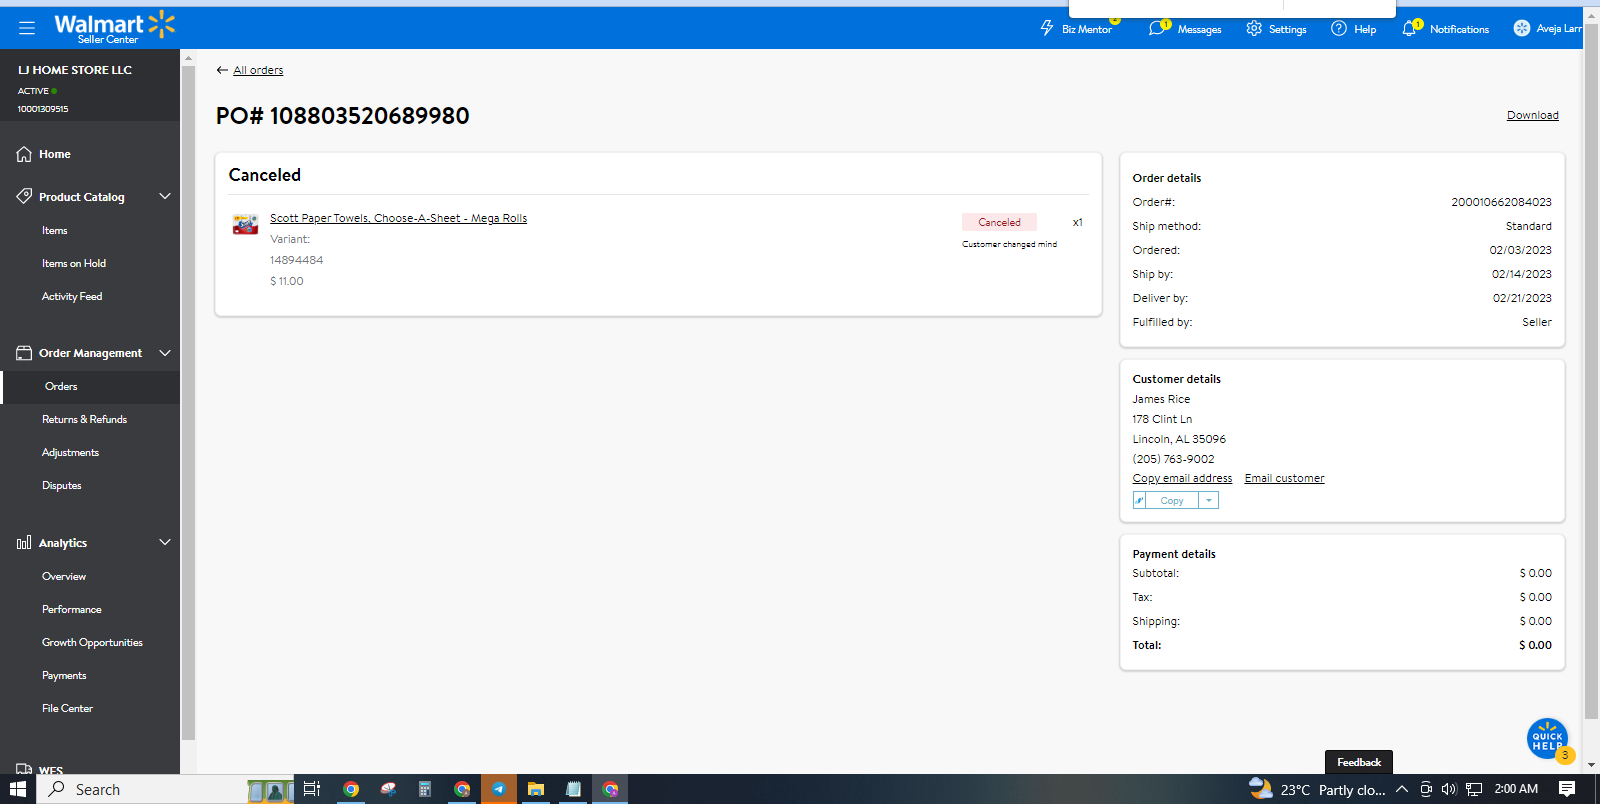The height and width of the screenshot is (804, 1600).
Task: Select Items on Hold in sidebar
Action: tap(74, 263)
